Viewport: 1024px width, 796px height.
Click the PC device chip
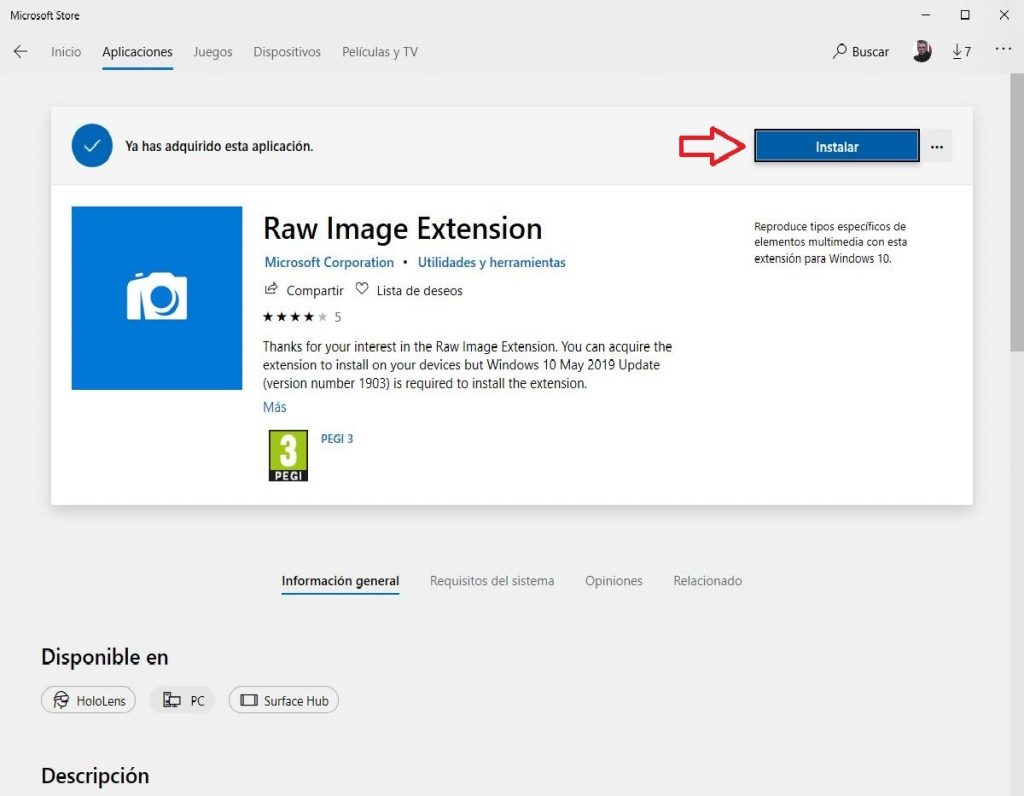tap(183, 700)
